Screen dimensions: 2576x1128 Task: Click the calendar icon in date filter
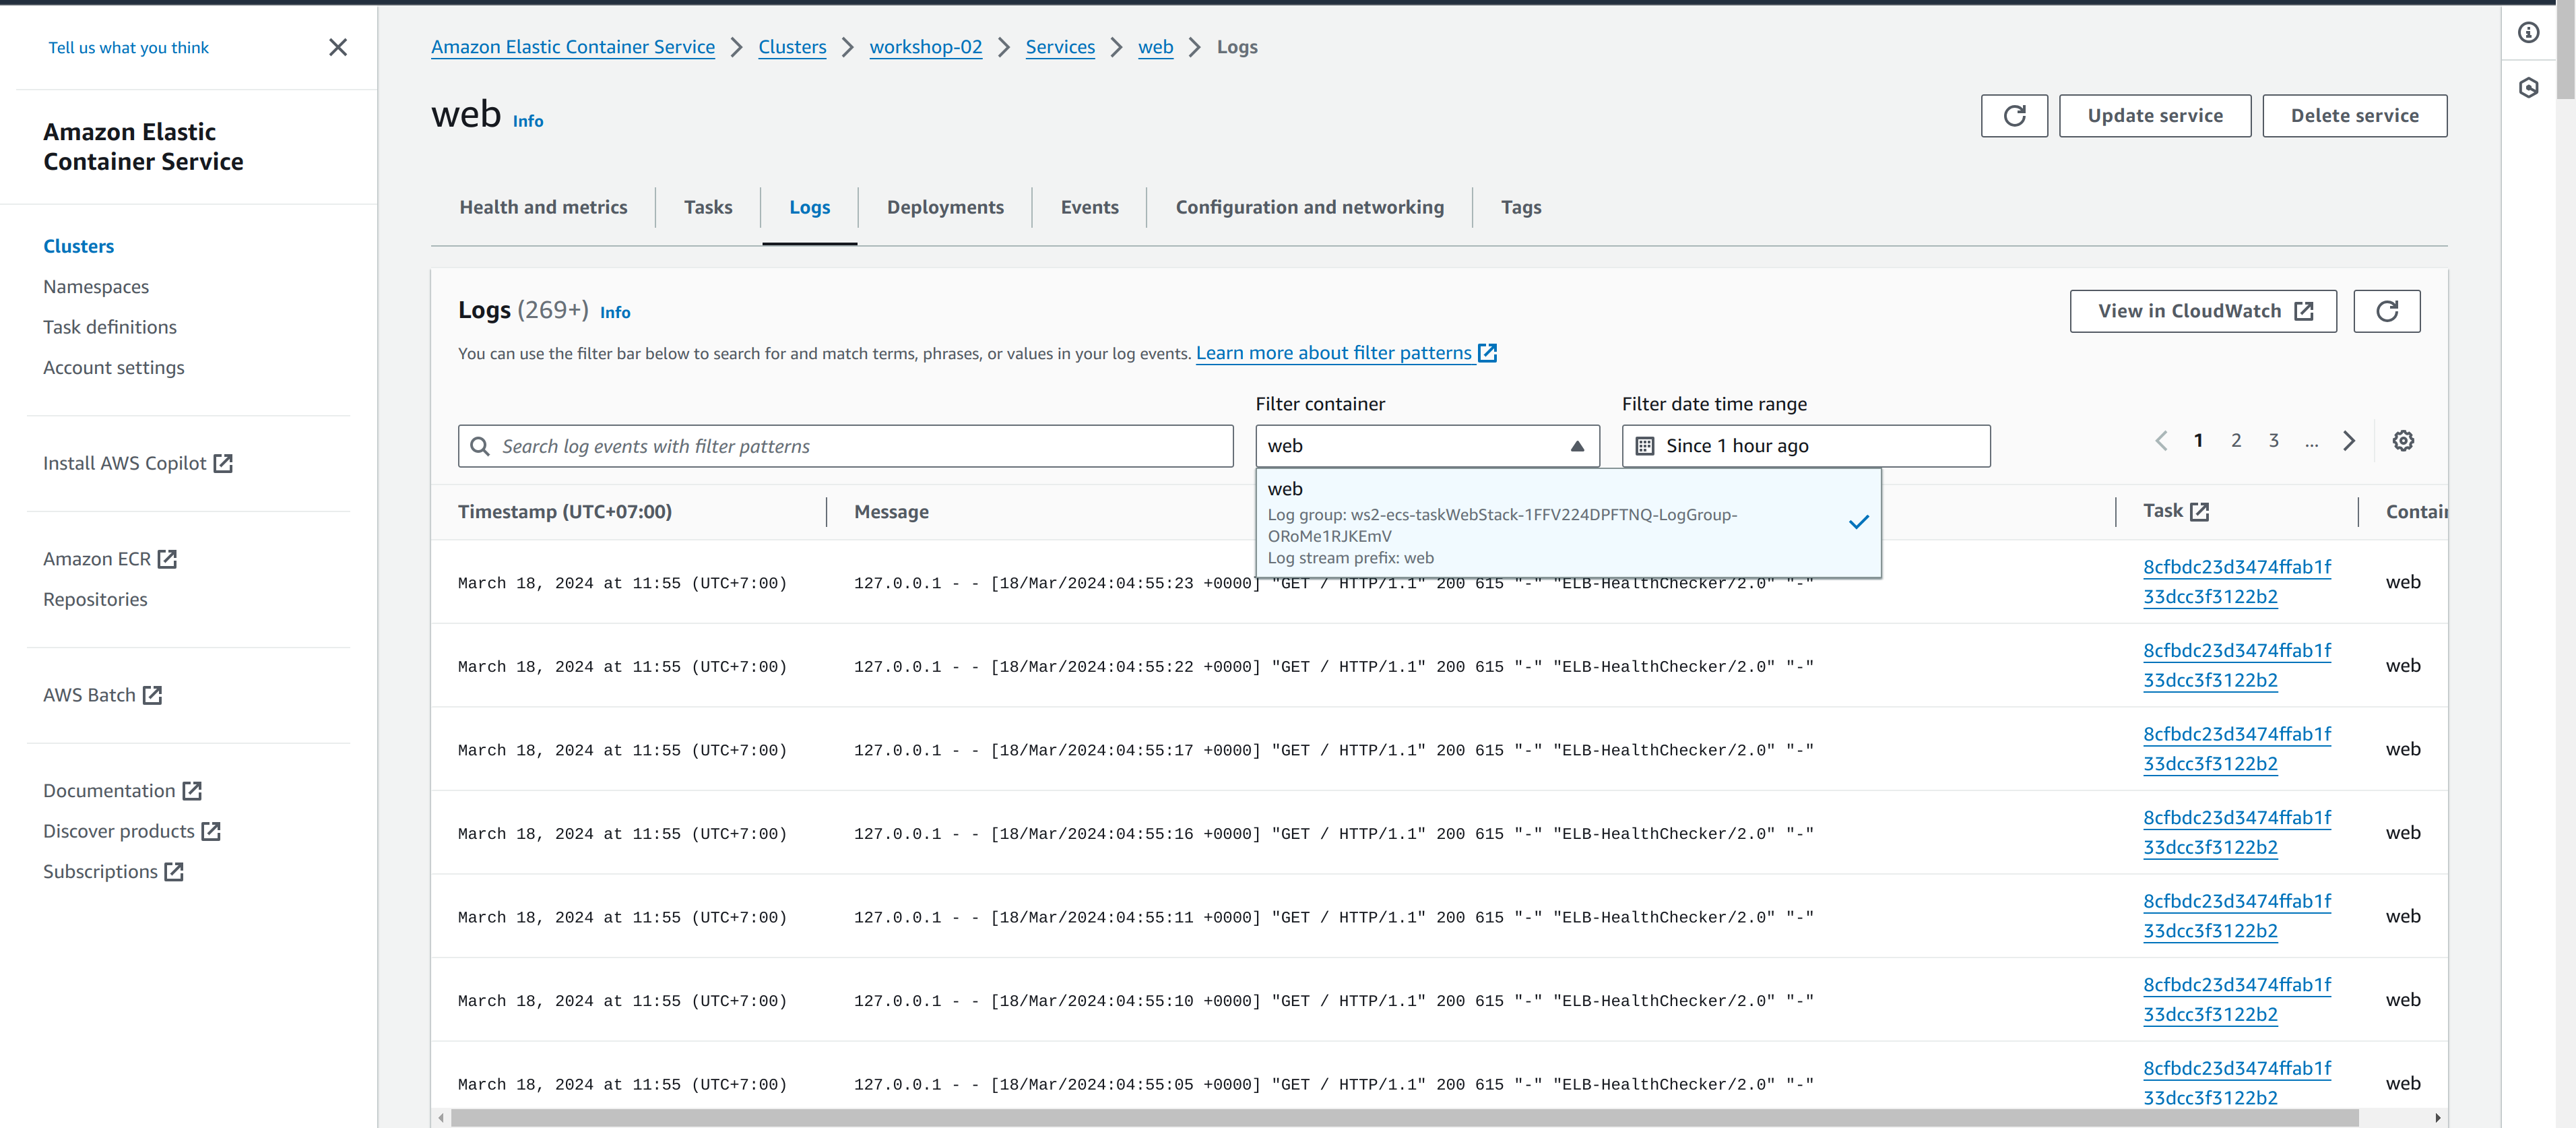[x=1644, y=446]
